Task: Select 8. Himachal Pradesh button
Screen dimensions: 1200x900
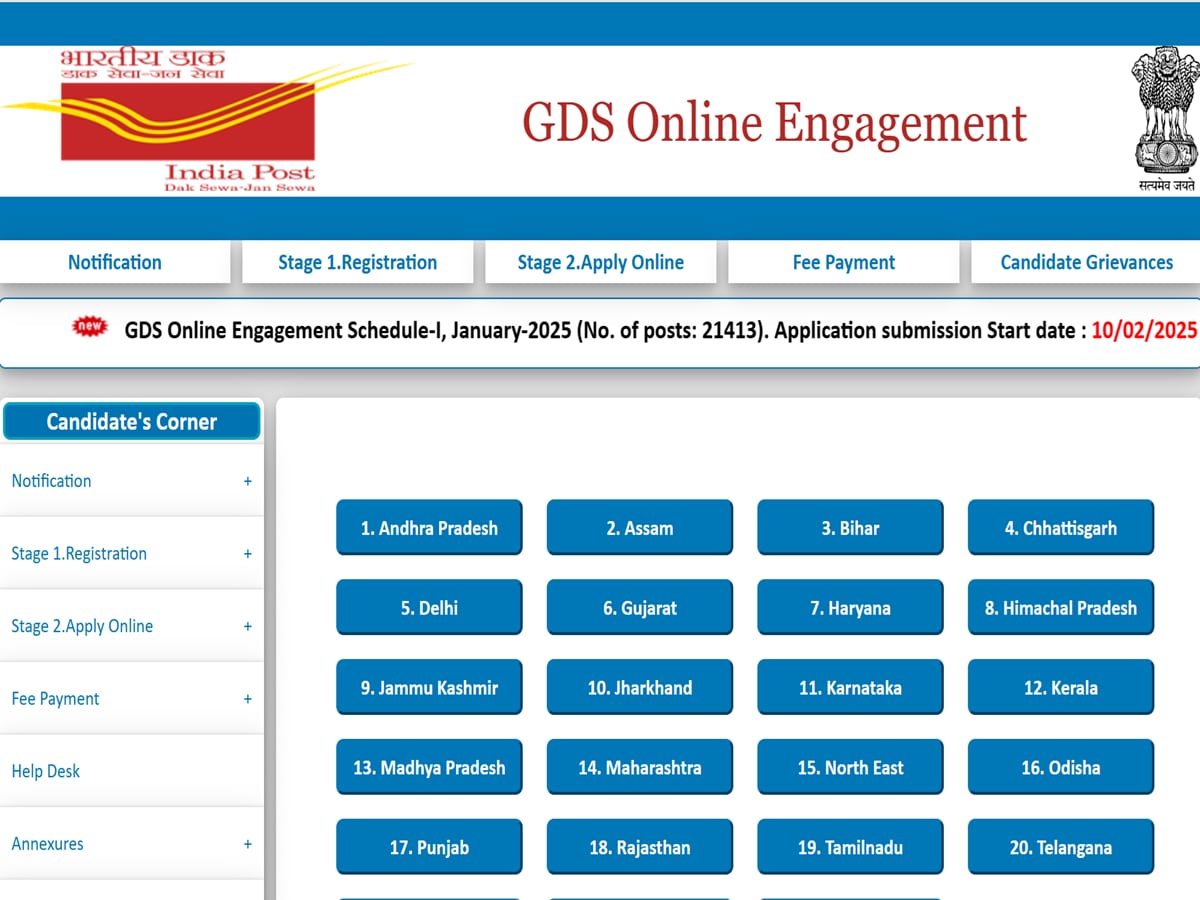Action: click(x=1061, y=607)
